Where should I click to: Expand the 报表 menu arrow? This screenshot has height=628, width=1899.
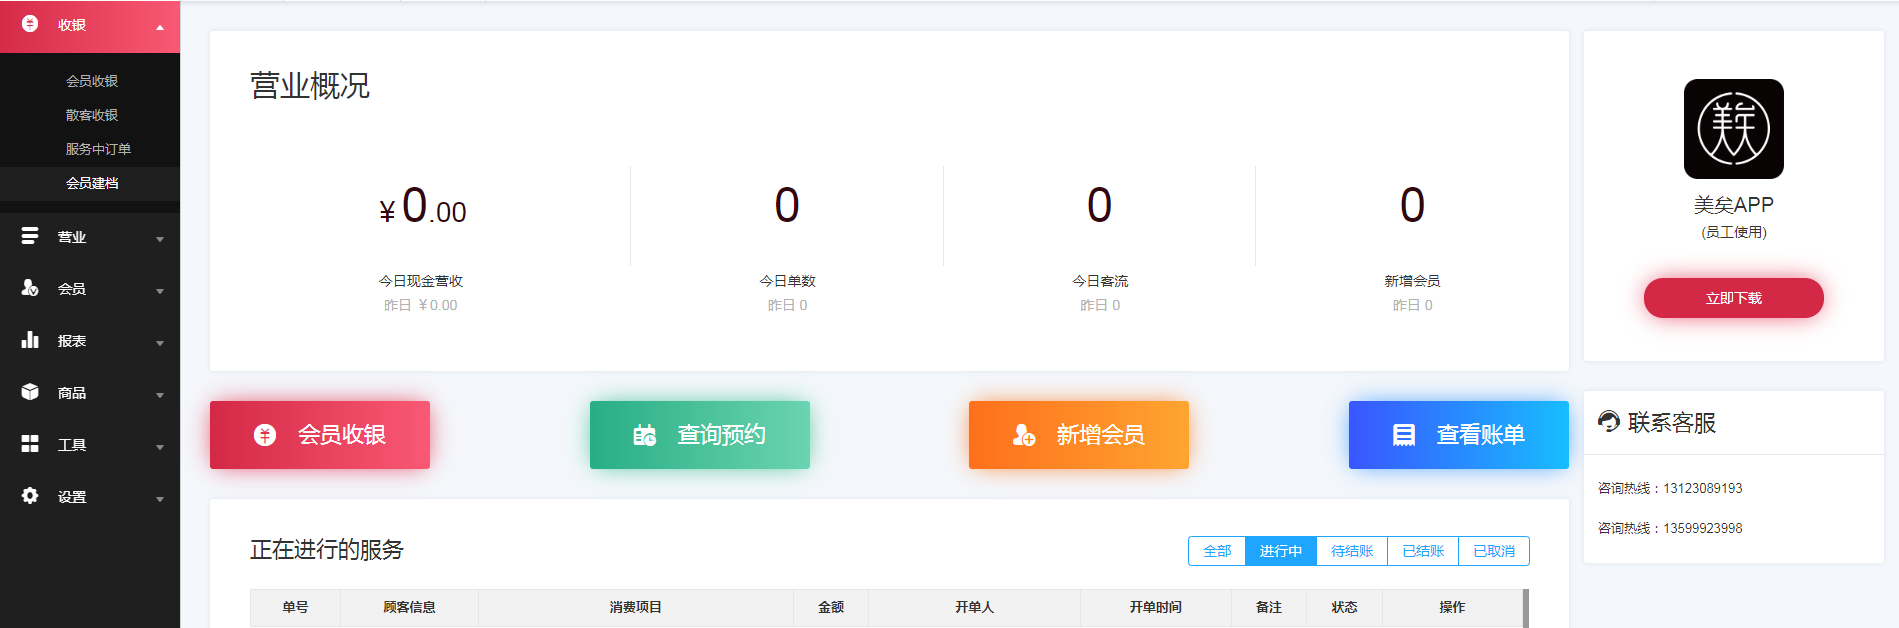(160, 343)
